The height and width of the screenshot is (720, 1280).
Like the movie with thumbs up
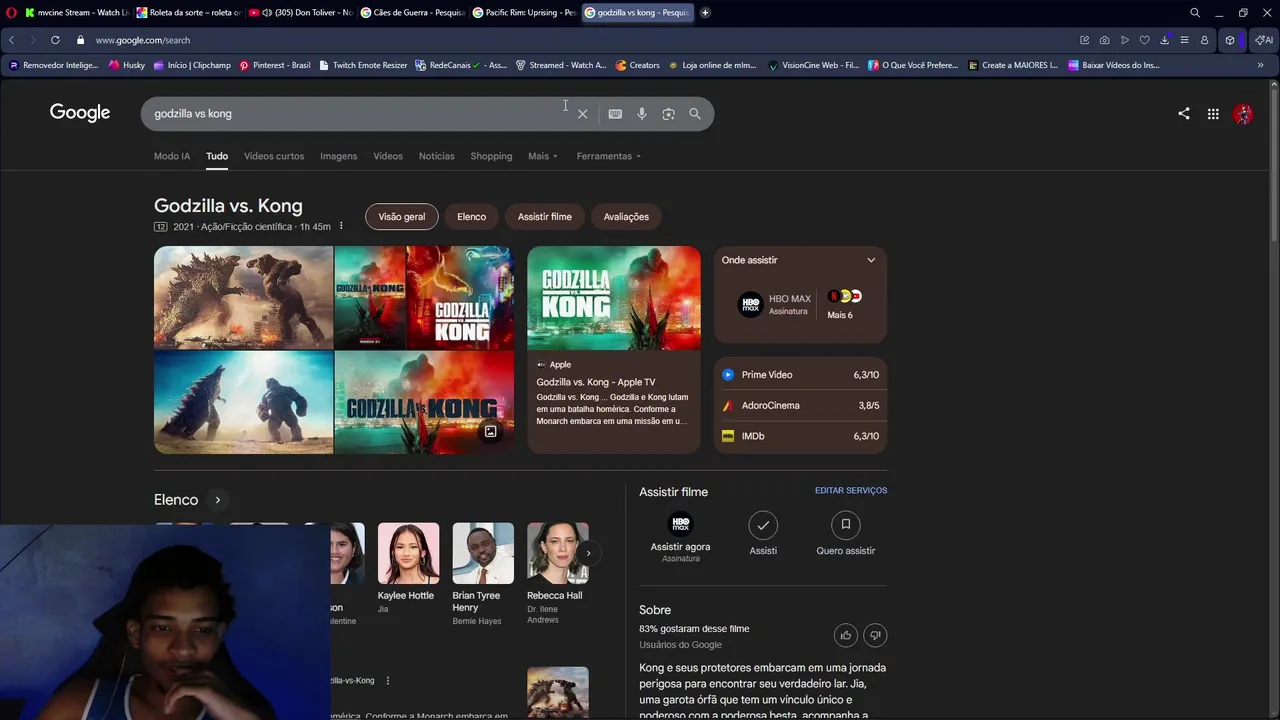pos(846,635)
